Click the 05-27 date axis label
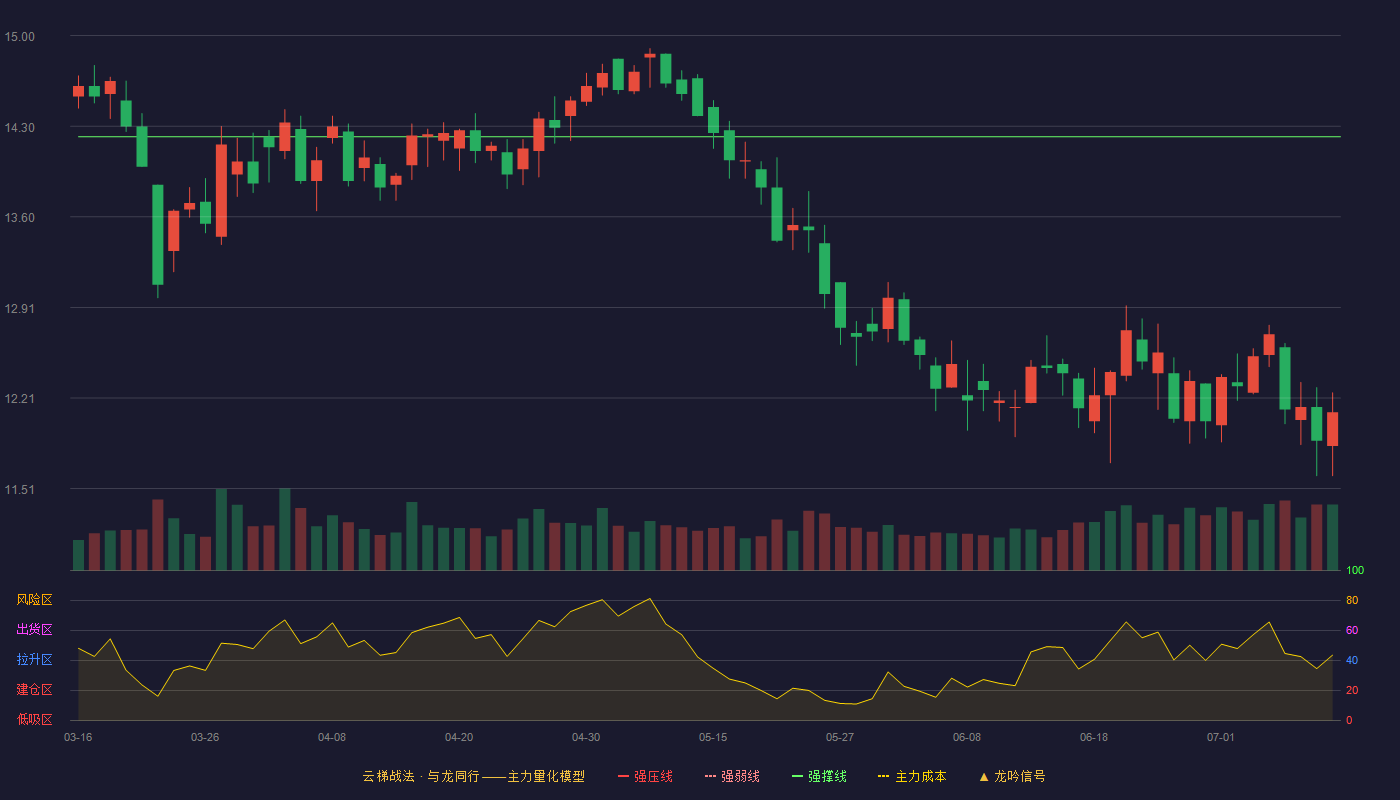Image resolution: width=1400 pixels, height=800 pixels. [x=840, y=737]
